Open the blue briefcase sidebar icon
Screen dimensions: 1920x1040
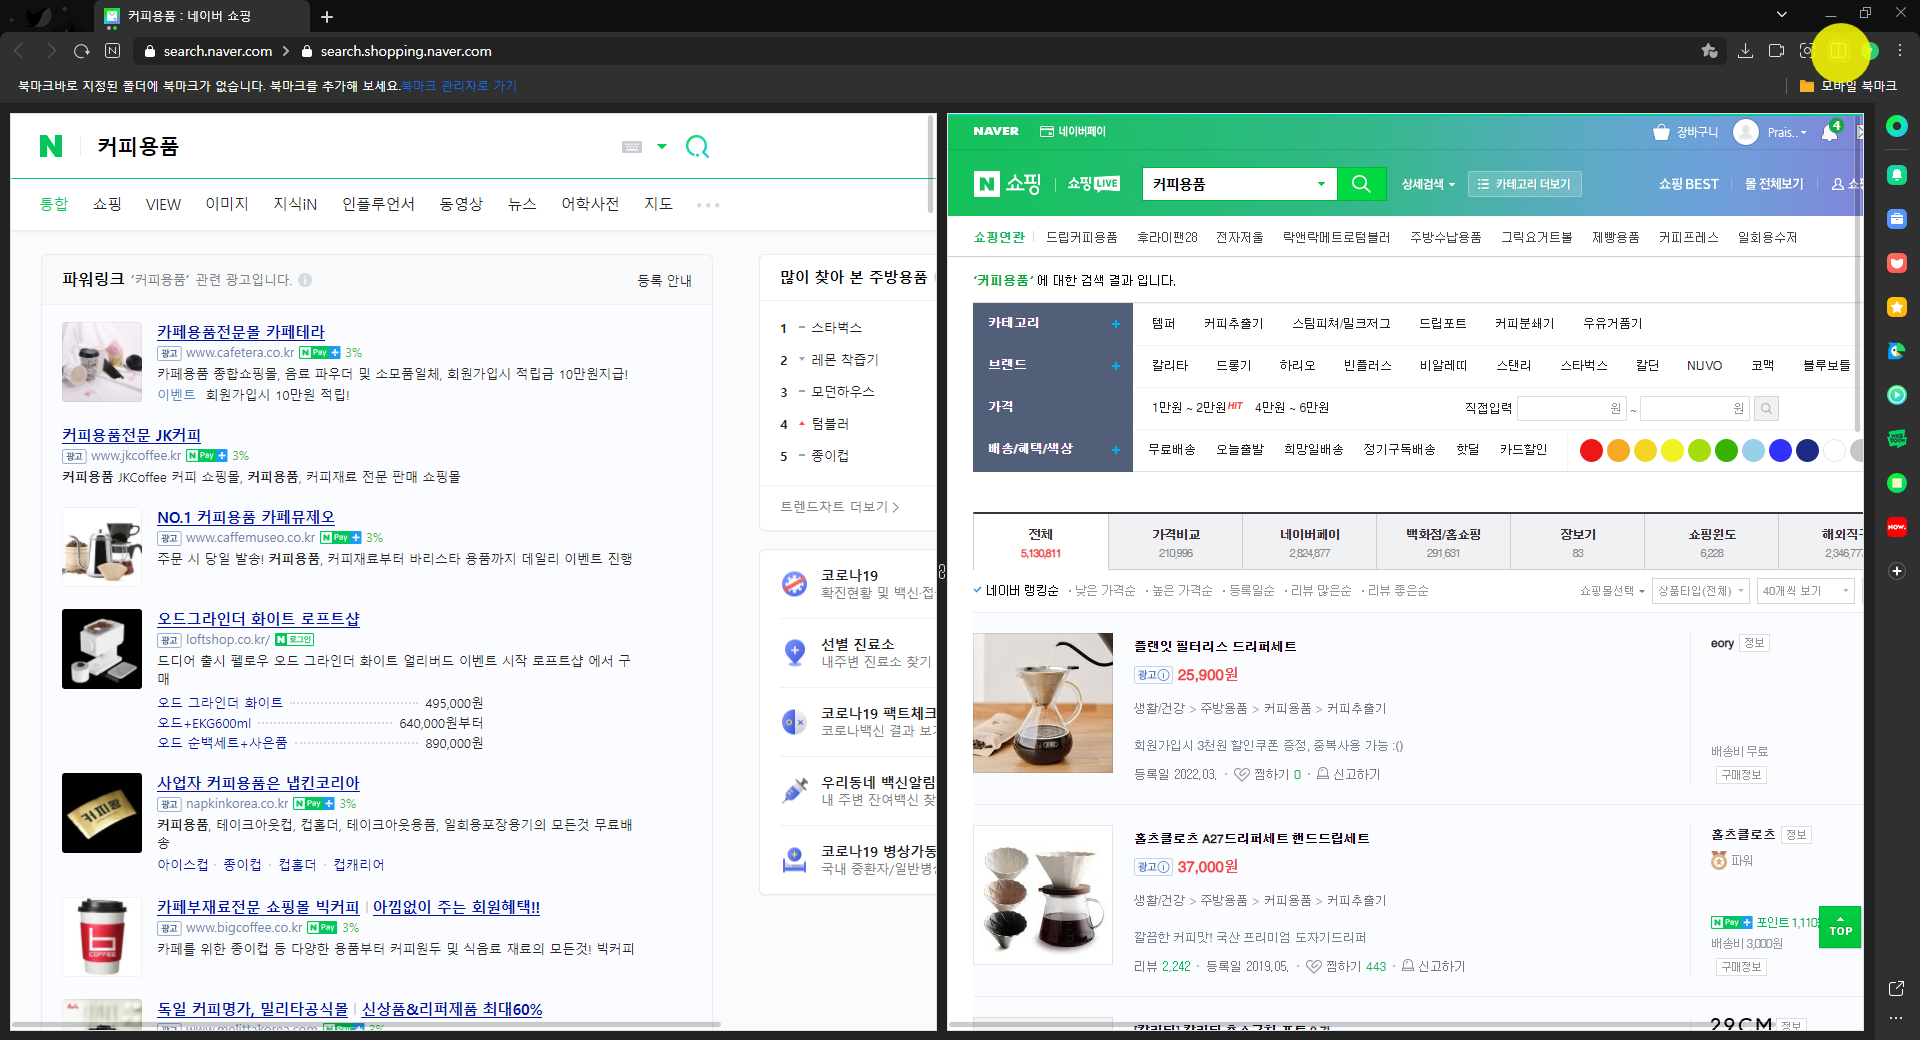click(1897, 219)
